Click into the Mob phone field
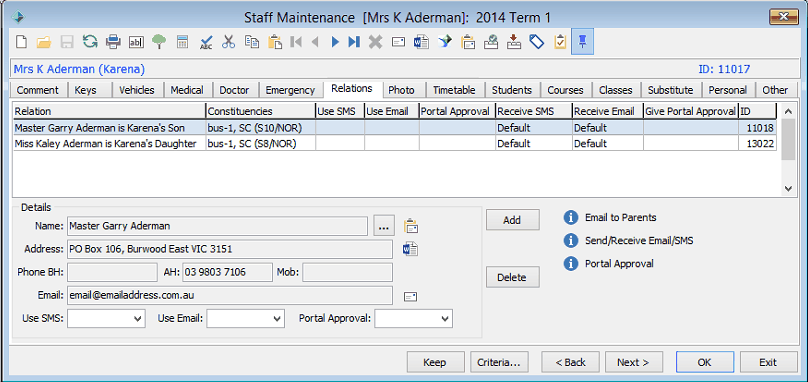This screenshot has height=382, width=808. [347, 272]
